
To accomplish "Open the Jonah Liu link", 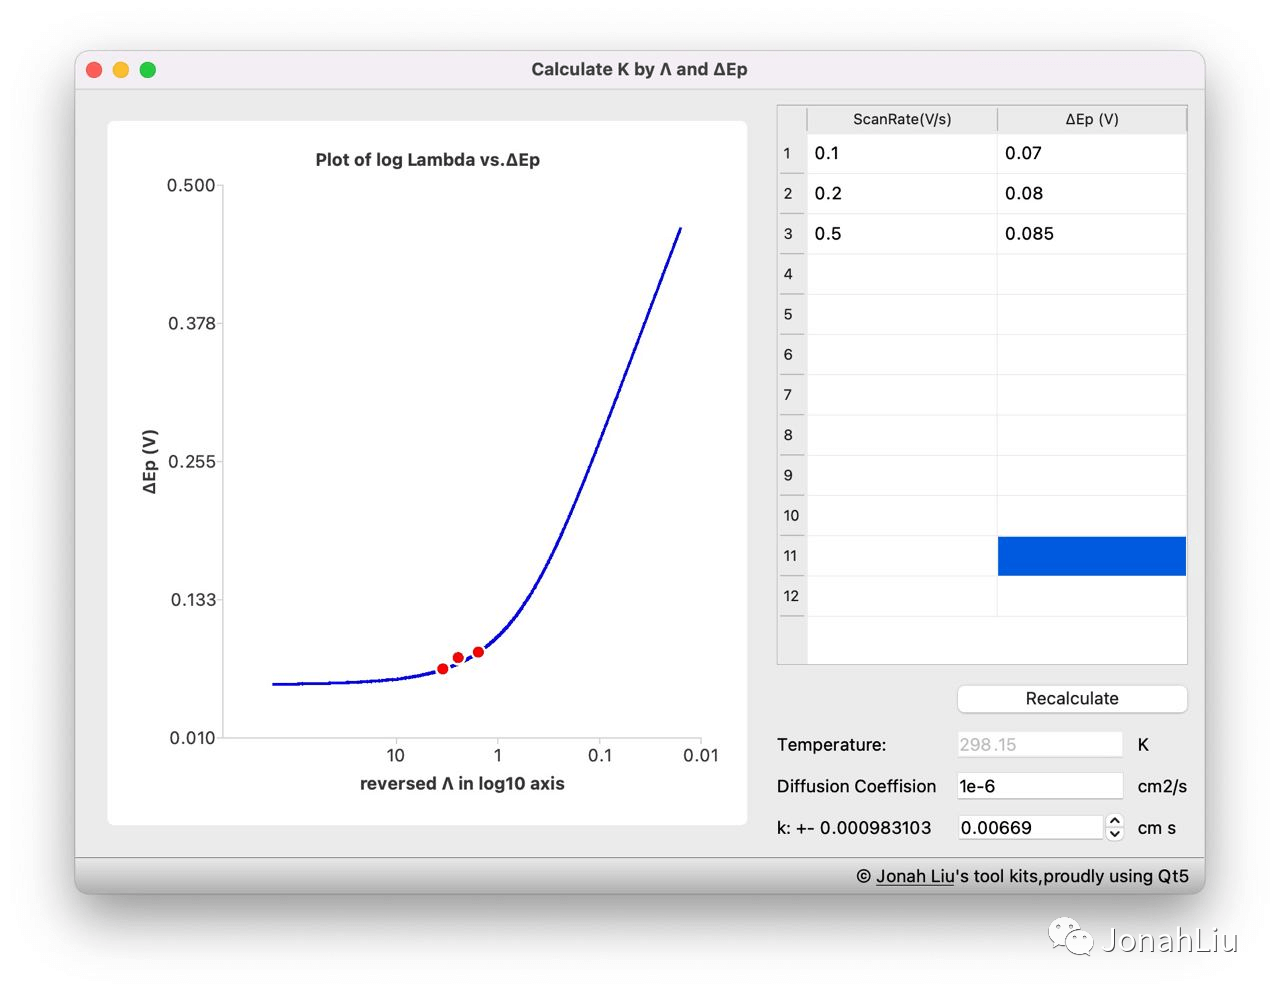I will pyautogui.click(x=914, y=876).
